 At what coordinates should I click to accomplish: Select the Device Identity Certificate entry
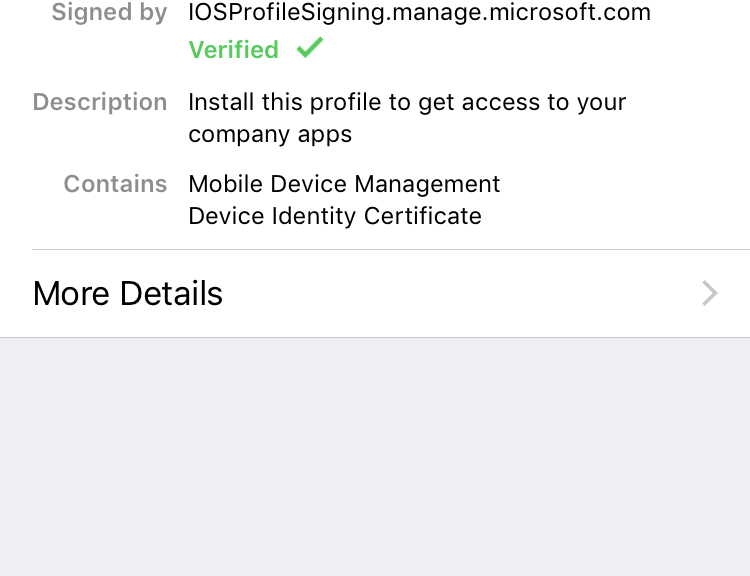coord(335,216)
